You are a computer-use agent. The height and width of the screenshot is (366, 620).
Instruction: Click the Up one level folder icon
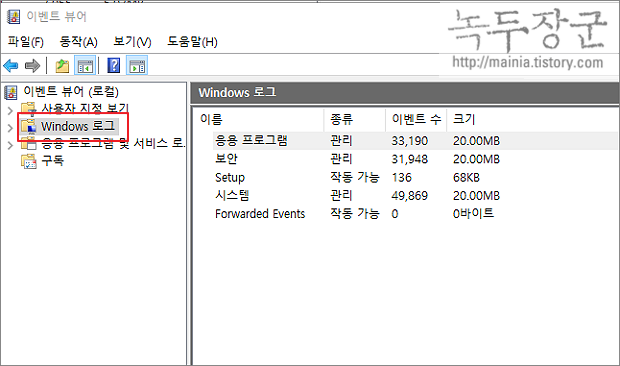coord(62,66)
